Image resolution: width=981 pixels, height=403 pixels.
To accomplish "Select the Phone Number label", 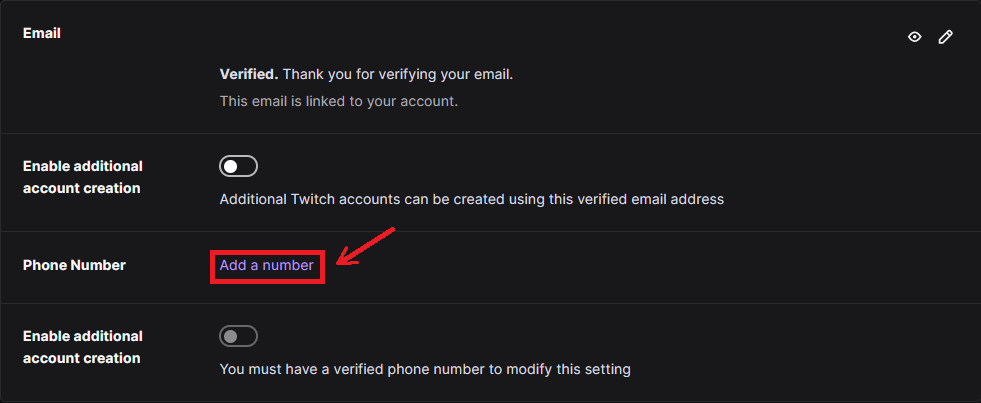I will [74, 265].
